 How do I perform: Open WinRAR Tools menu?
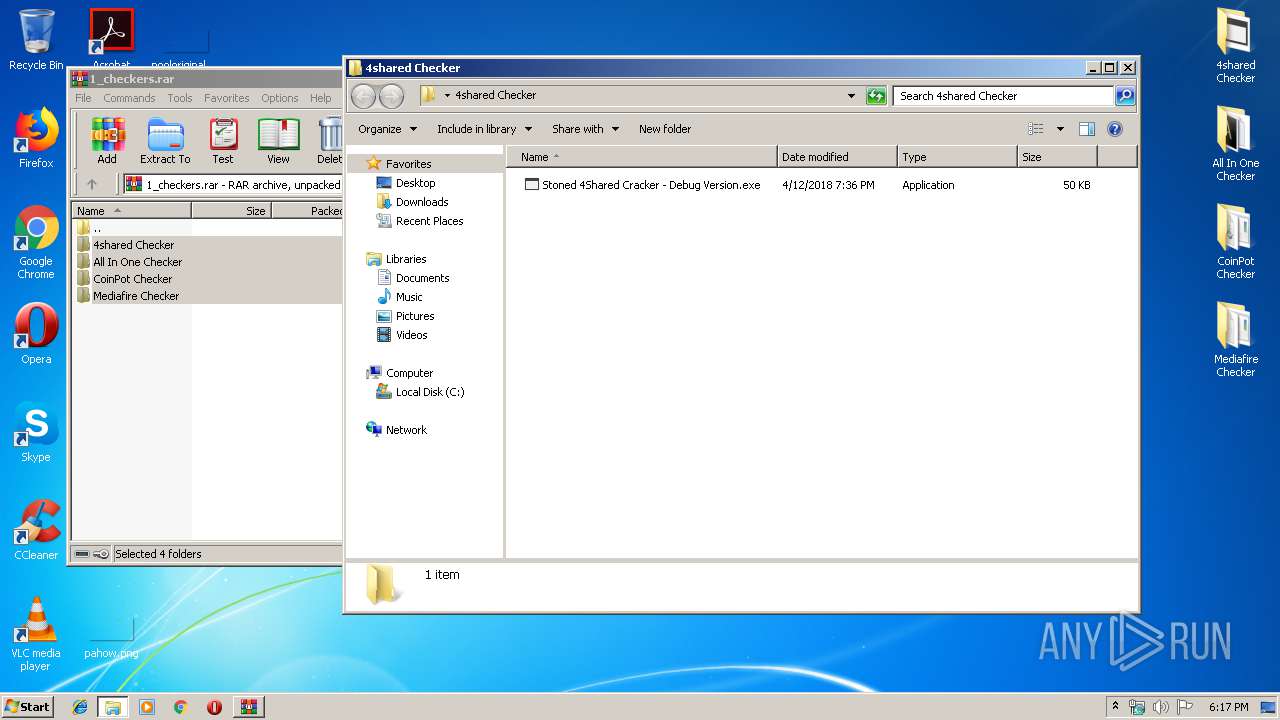pyautogui.click(x=180, y=98)
